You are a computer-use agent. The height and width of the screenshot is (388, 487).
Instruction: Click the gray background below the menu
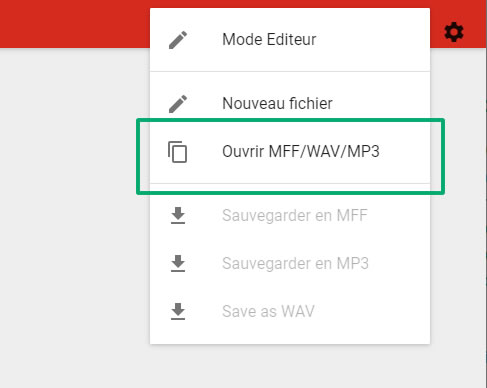pyautogui.click(x=290, y=367)
